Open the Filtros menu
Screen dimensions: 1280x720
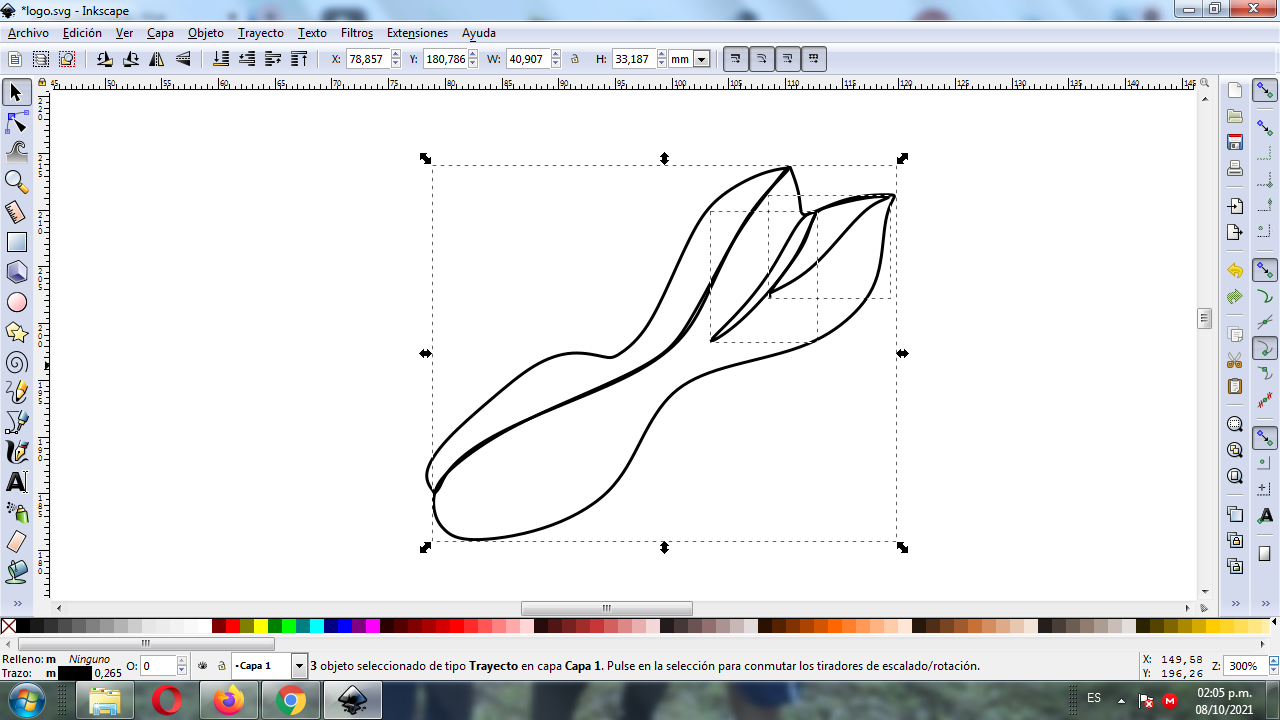(x=357, y=33)
